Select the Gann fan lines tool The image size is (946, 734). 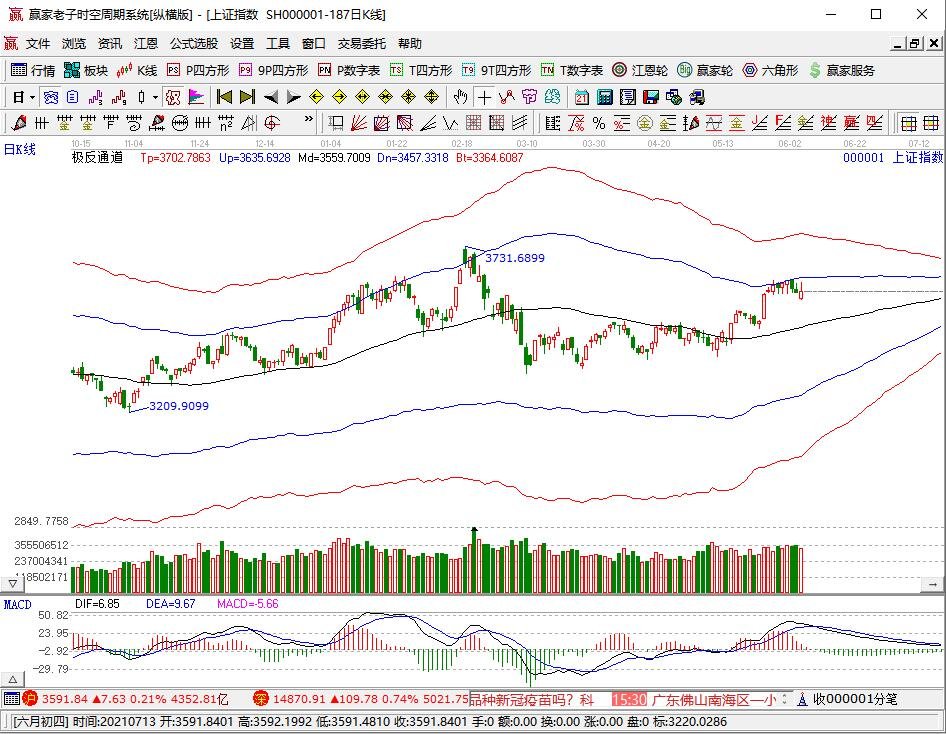[359, 123]
